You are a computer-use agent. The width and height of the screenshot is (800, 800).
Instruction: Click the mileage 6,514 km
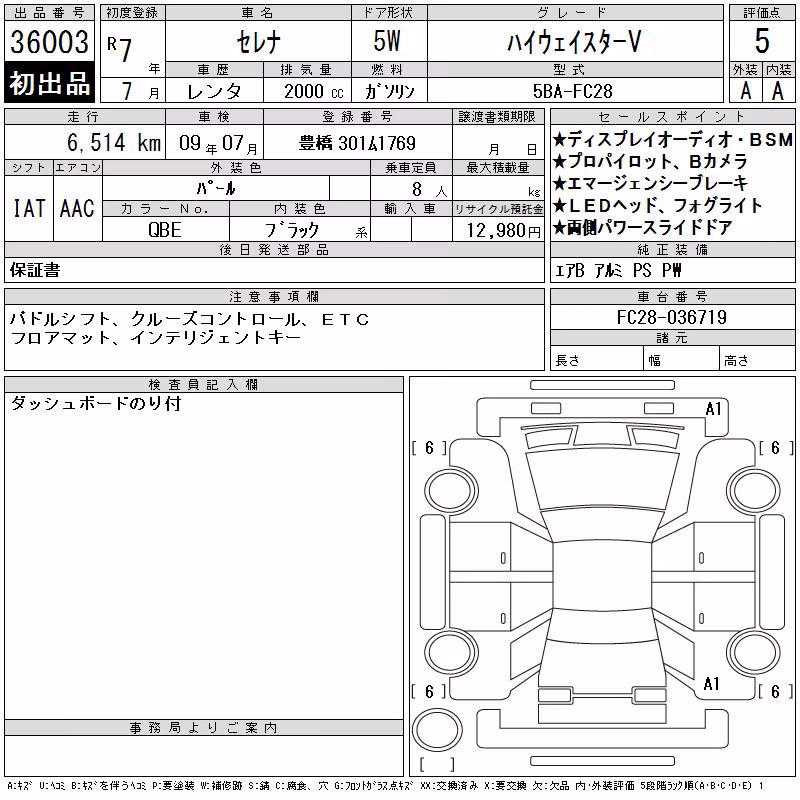pos(114,142)
